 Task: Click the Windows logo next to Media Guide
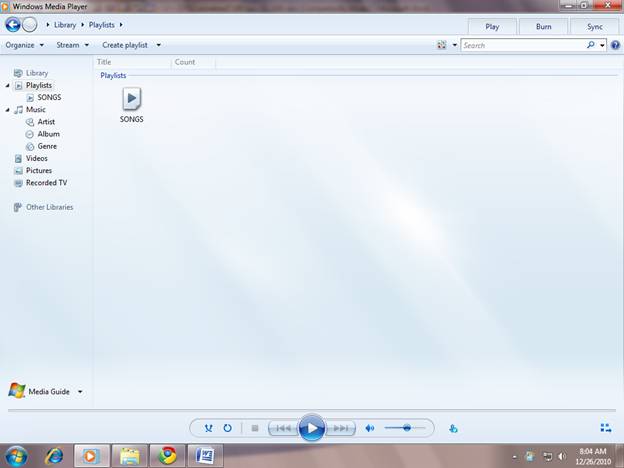(x=17, y=391)
